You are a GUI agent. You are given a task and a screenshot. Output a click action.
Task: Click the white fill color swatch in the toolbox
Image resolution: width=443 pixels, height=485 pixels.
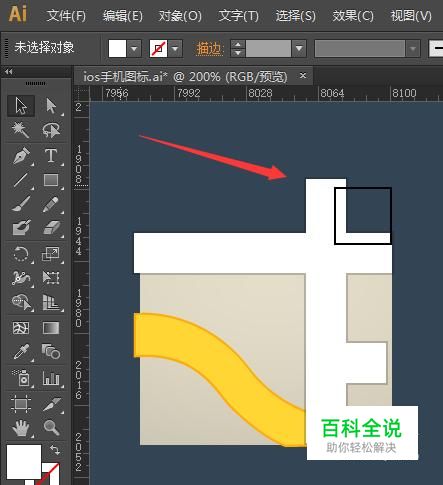tap(24, 462)
